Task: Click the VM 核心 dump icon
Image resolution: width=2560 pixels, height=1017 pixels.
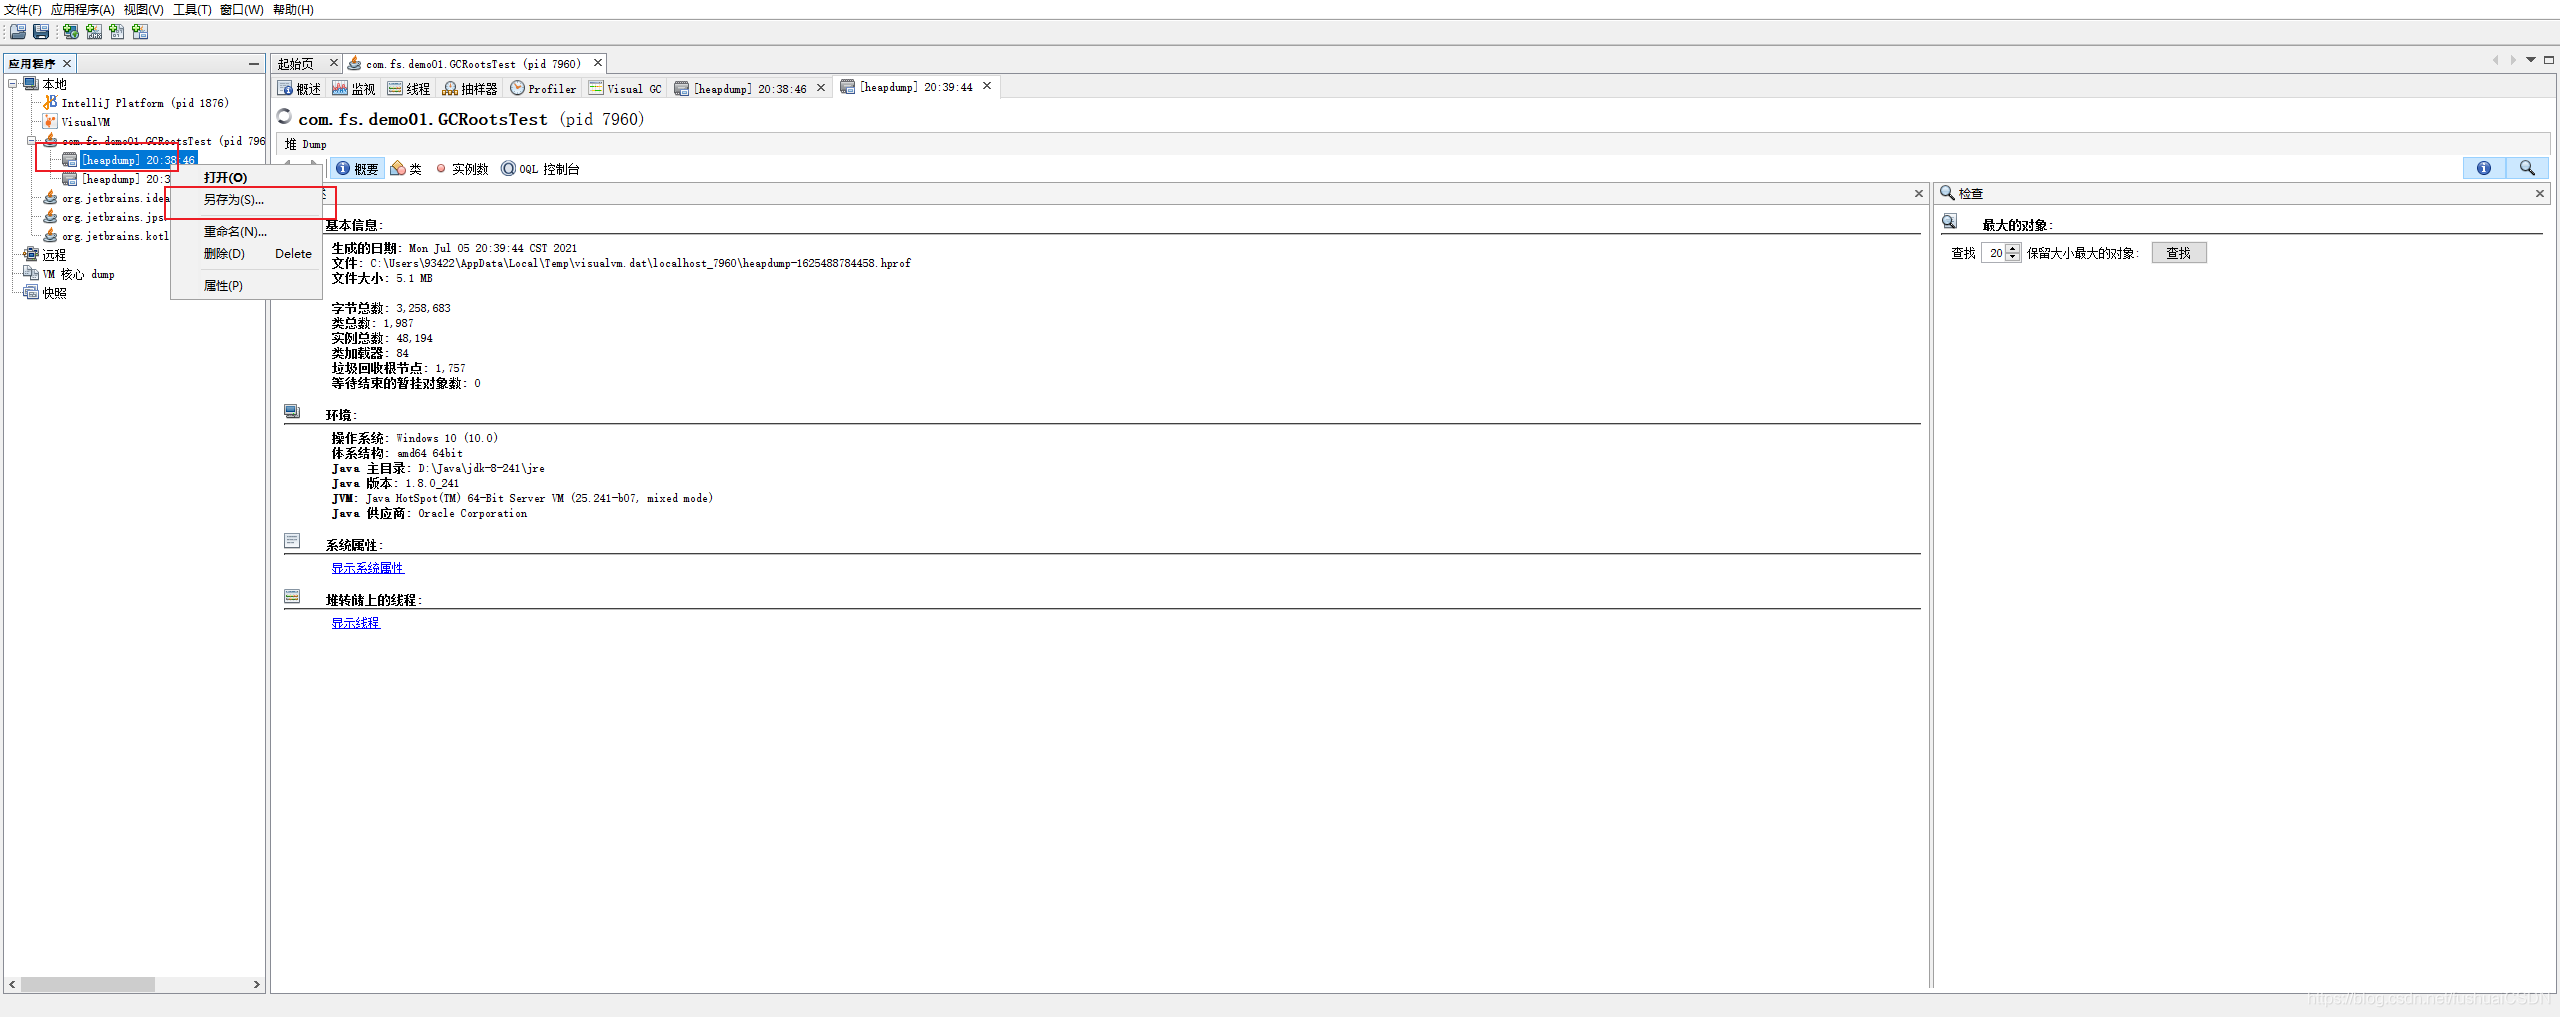Action: pyautogui.click(x=31, y=274)
